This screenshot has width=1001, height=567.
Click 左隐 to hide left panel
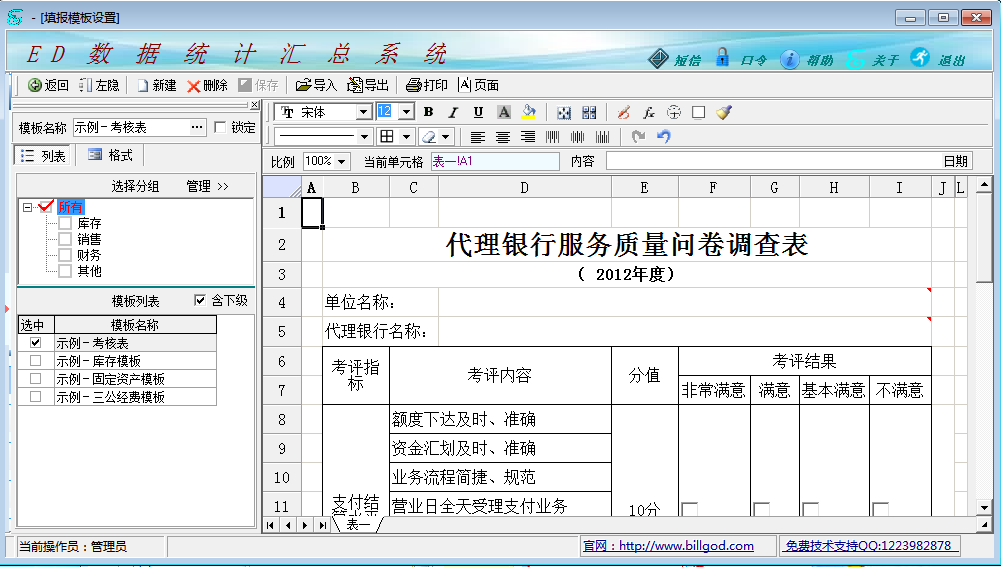[x=99, y=85]
